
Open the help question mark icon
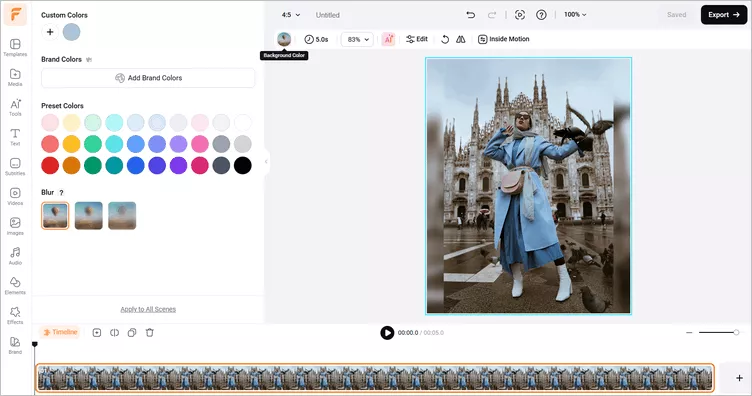coord(541,15)
